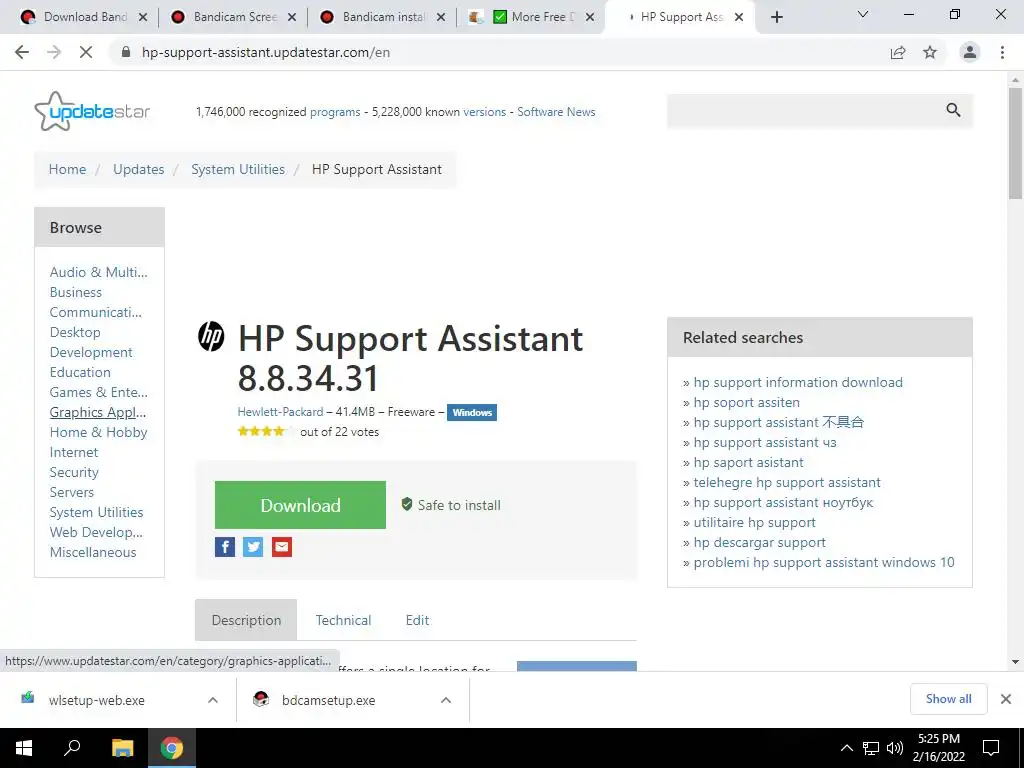Close the Download Bandicam tab
This screenshot has height=768, width=1024.
point(143,17)
